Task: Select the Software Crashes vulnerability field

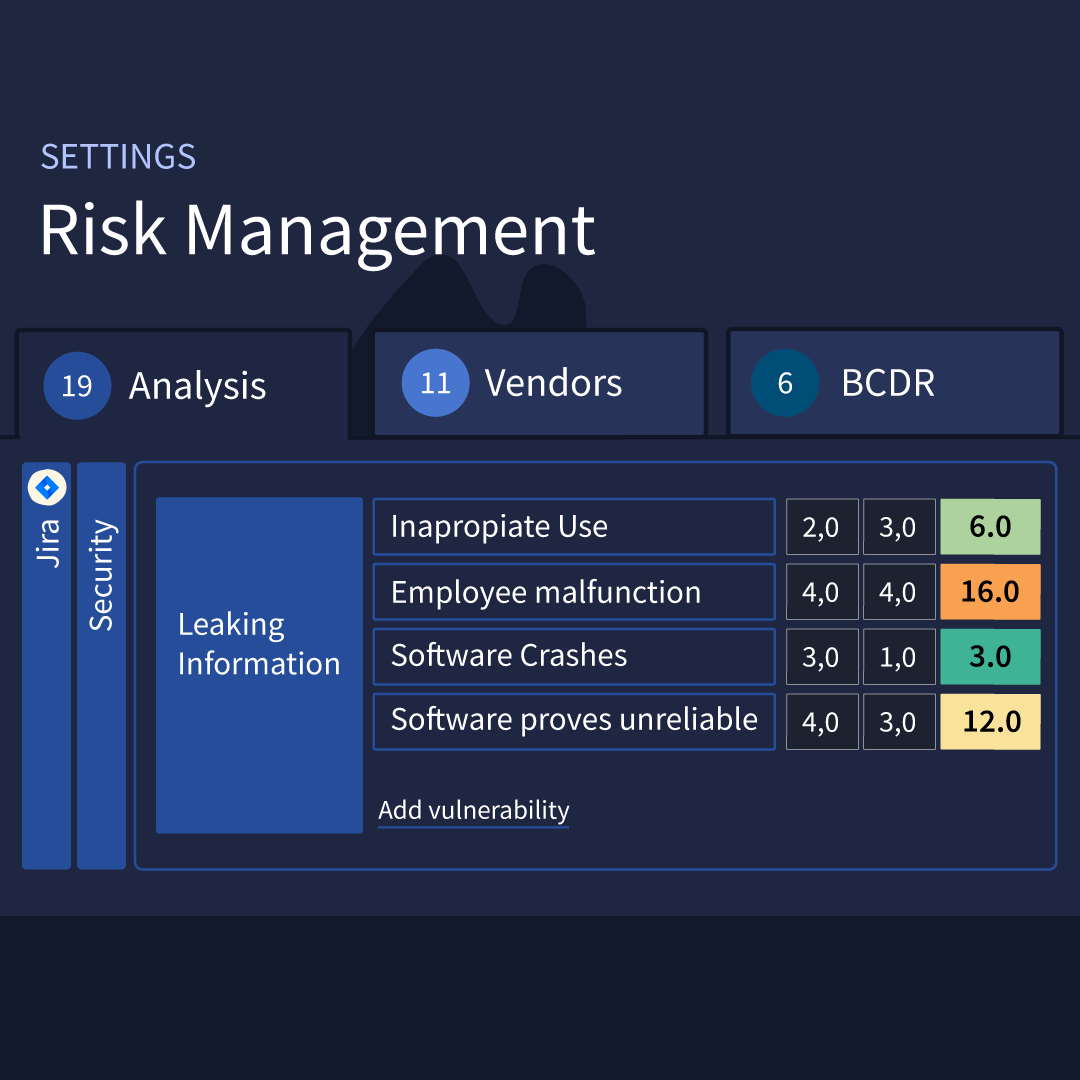Action: [x=574, y=656]
